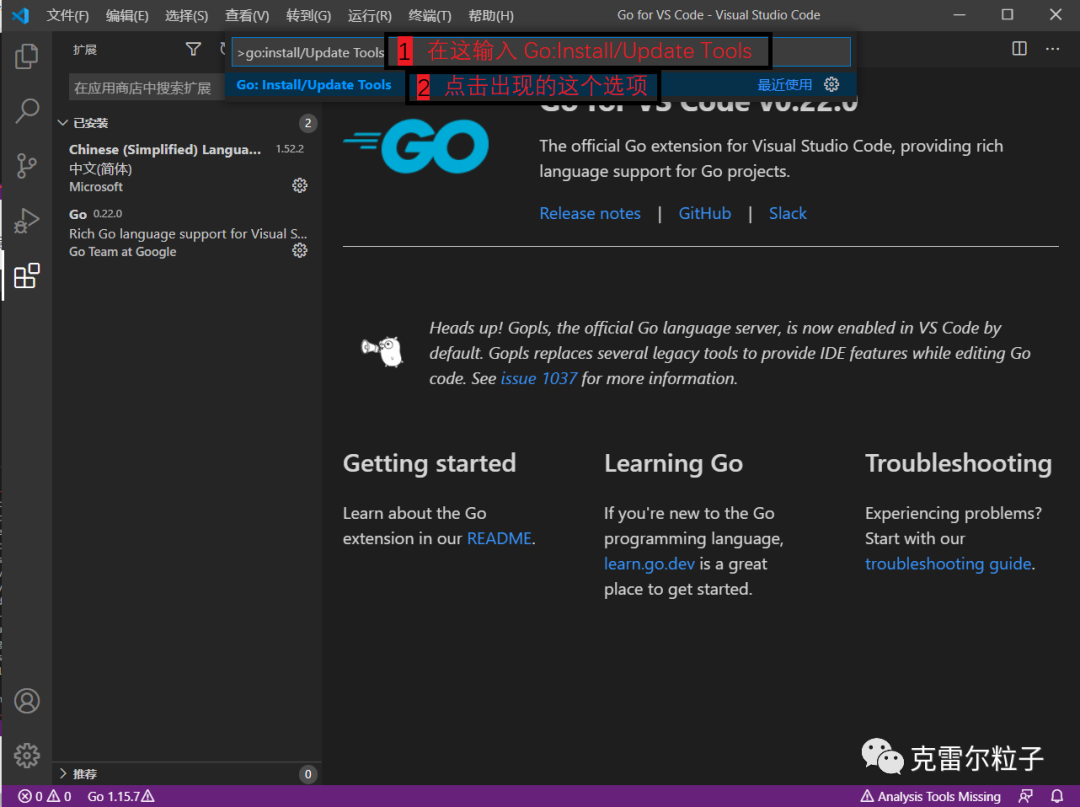Select the Go extension in list
The width and height of the screenshot is (1080, 807).
[x=186, y=233]
